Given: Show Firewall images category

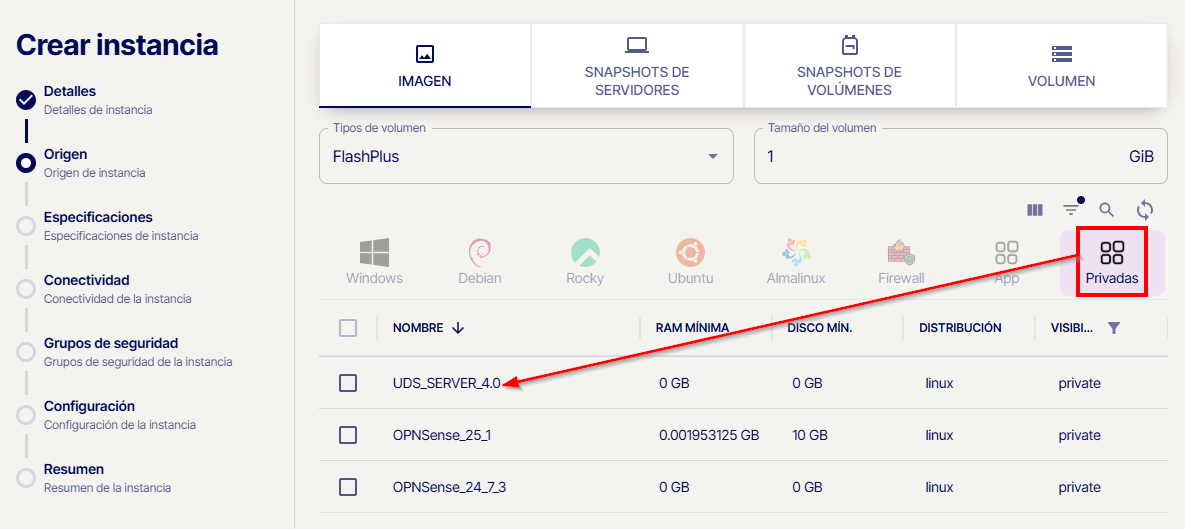Looking at the screenshot, I should click(901, 253).
